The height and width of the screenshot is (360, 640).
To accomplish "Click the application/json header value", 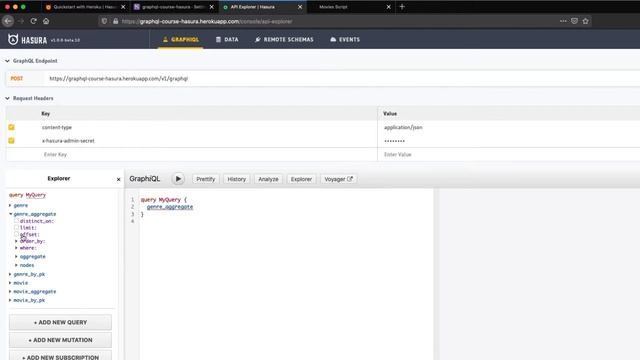I will [x=403, y=127].
